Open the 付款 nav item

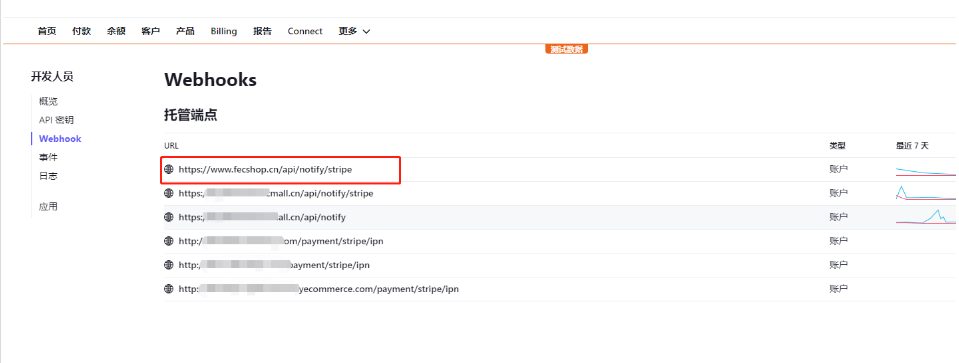(81, 31)
